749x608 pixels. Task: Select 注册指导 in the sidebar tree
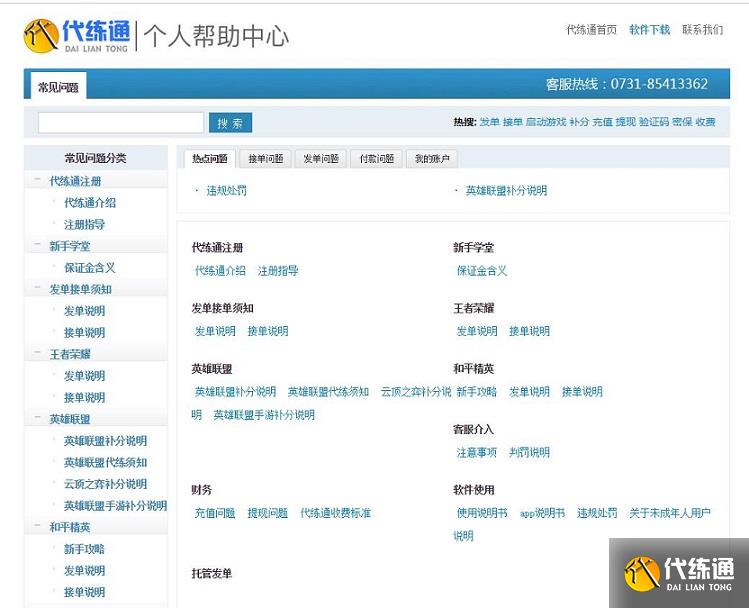tap(85, 224)
